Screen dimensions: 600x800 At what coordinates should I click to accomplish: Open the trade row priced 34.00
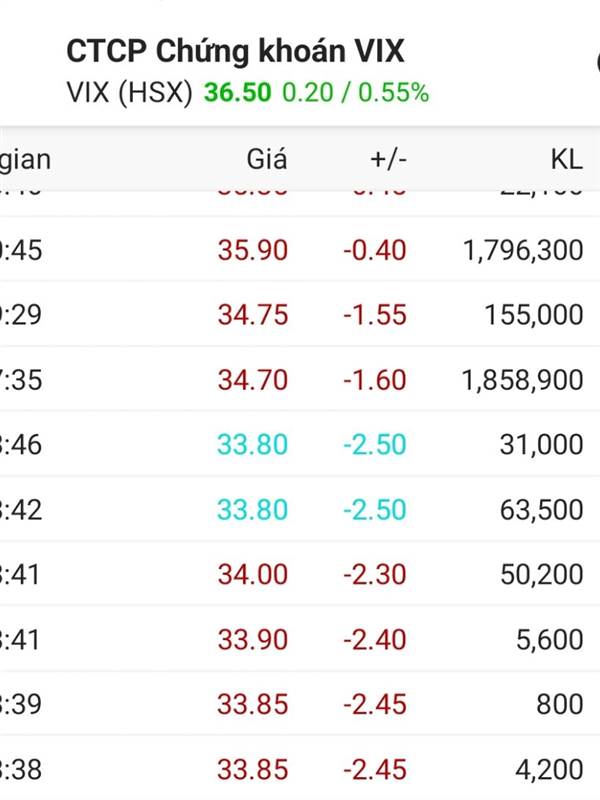point(300,574)
